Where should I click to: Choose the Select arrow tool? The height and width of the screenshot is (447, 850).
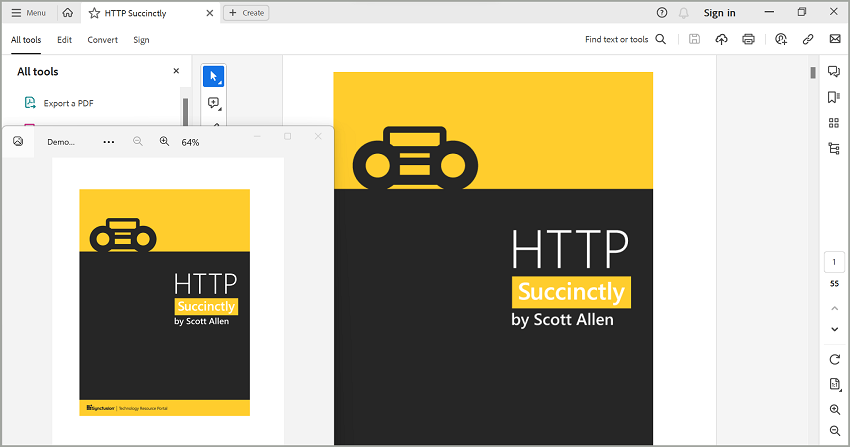214,76
